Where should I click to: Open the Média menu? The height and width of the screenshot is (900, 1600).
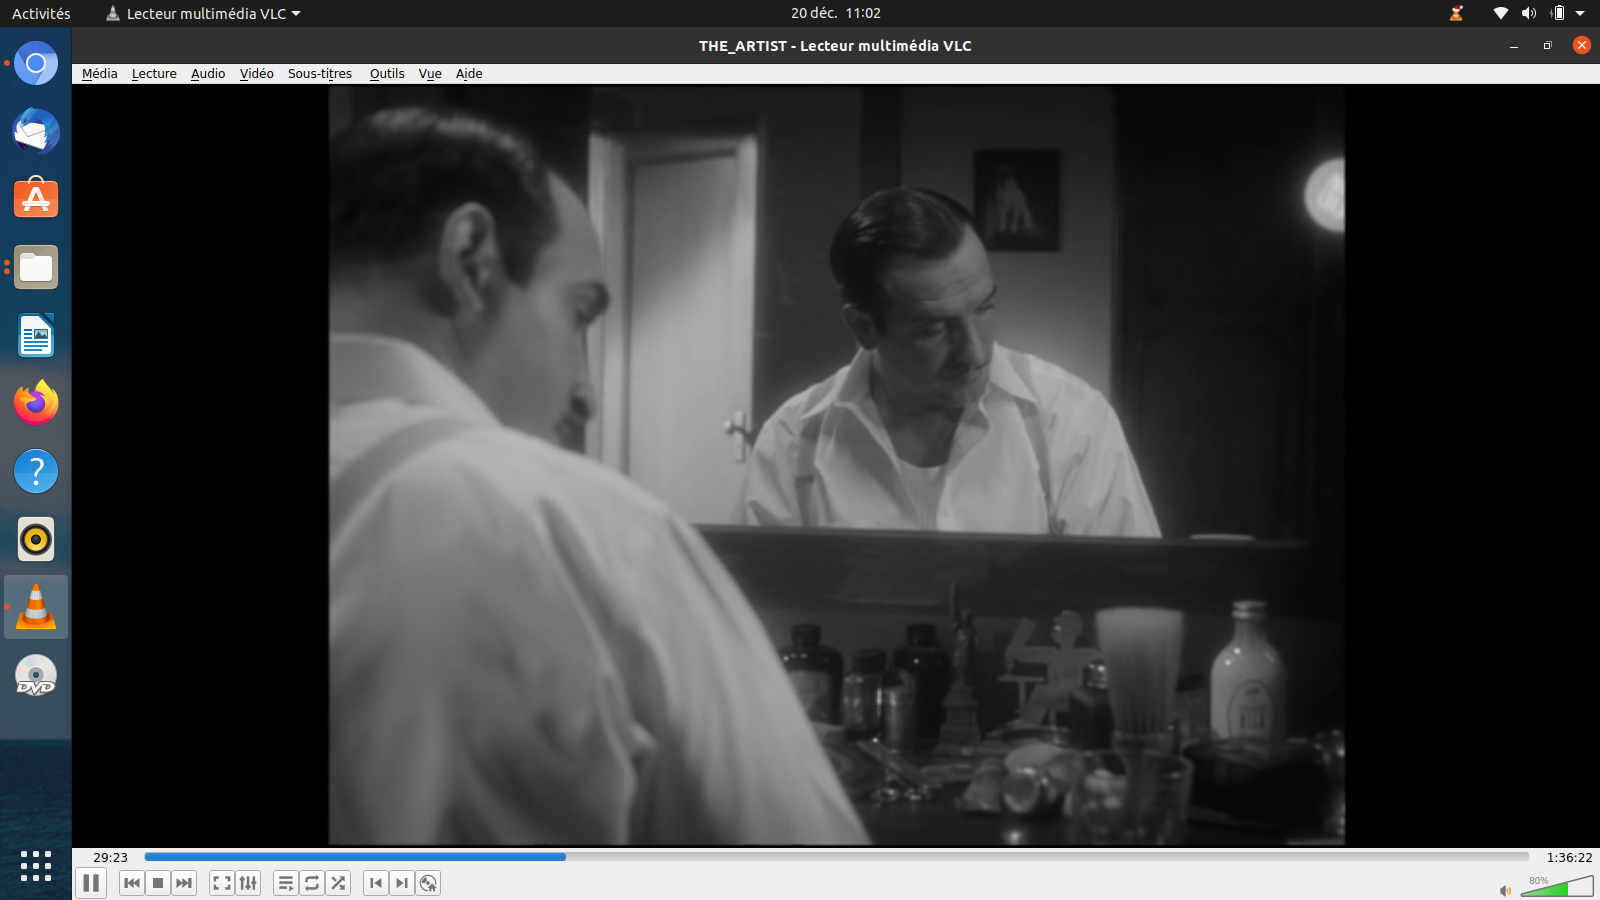[99, 74]
